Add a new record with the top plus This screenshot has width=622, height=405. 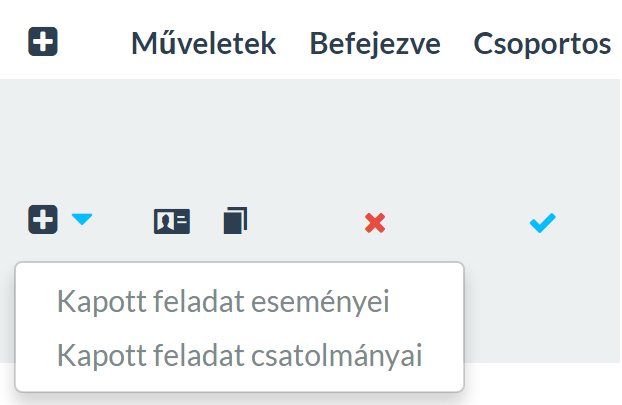43,43
